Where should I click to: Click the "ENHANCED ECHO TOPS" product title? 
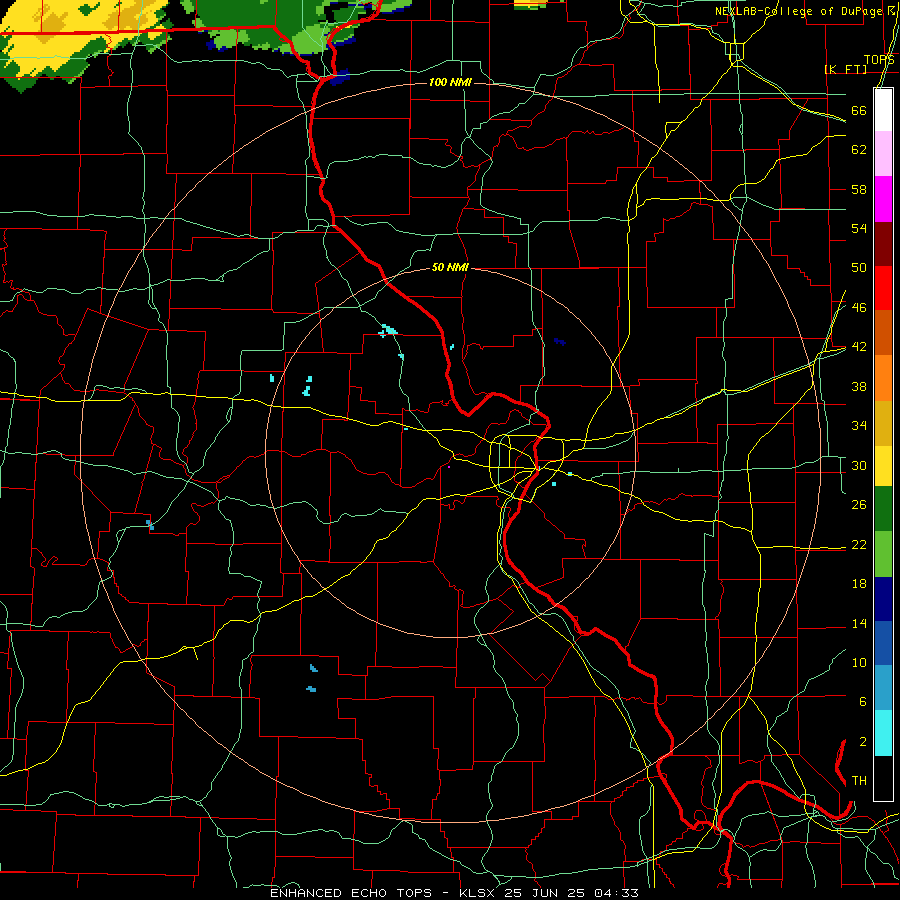351,893
